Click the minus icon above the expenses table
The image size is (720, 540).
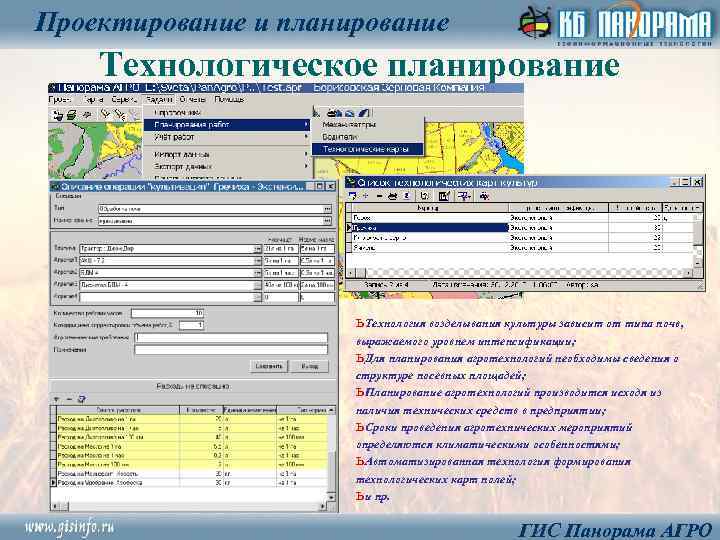click(69, 399)
